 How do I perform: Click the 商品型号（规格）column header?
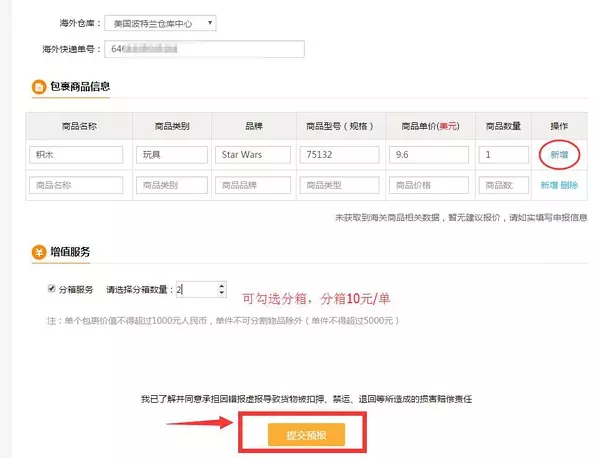click(x=340, y=126)
